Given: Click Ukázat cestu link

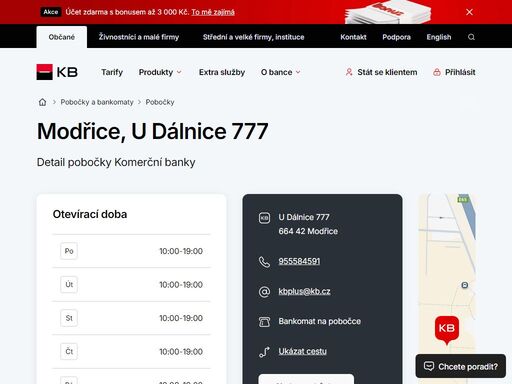Looking at the screenshot, I should 303,351.
